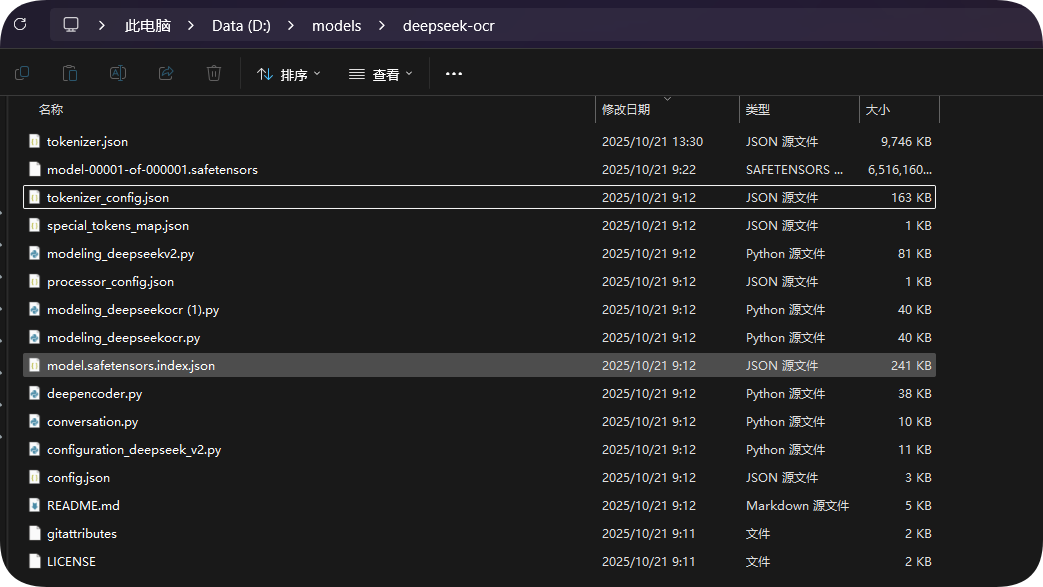Click the copy icon in toolbar
The width and height of the screenshot is (1043, 587).
click(22, 73)
